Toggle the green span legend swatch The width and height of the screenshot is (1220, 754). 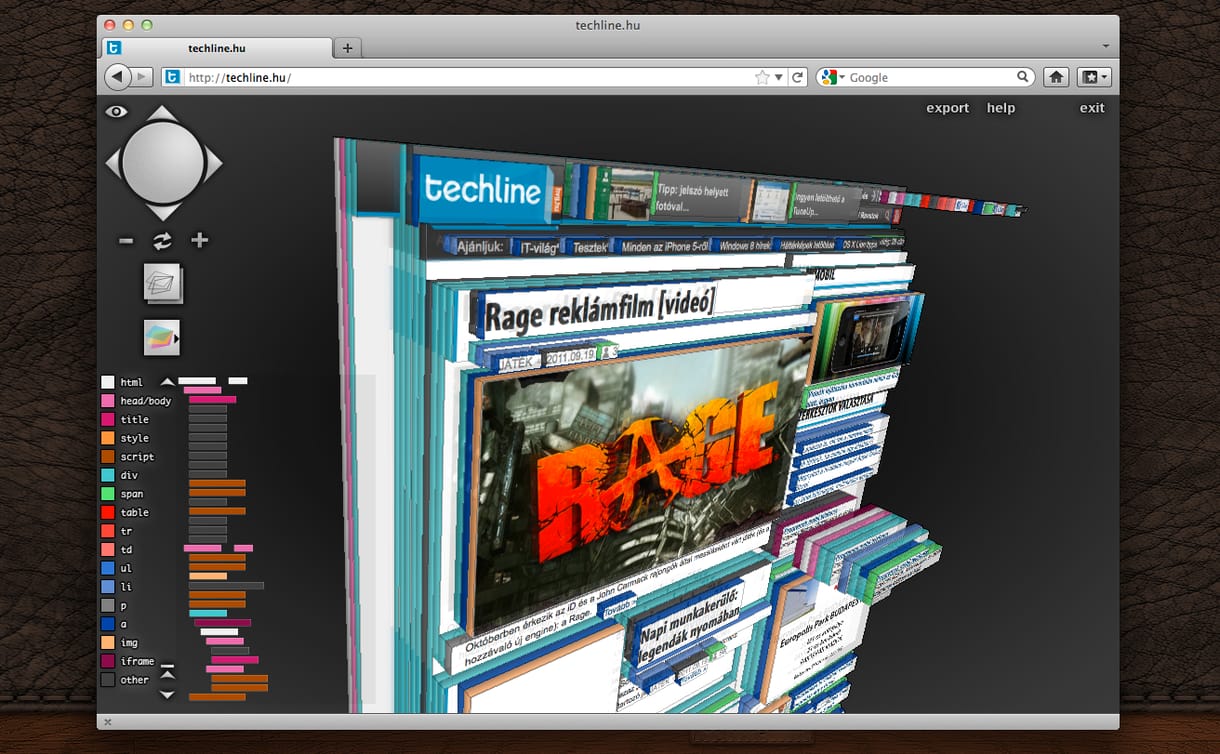pyautogui.click(x=107, y=494)
